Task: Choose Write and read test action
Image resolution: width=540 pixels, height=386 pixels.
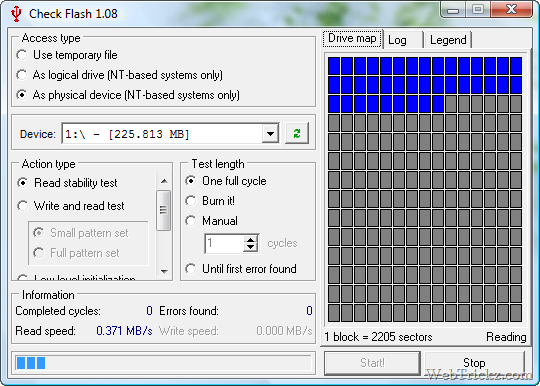Action: [x=71, y=206]
